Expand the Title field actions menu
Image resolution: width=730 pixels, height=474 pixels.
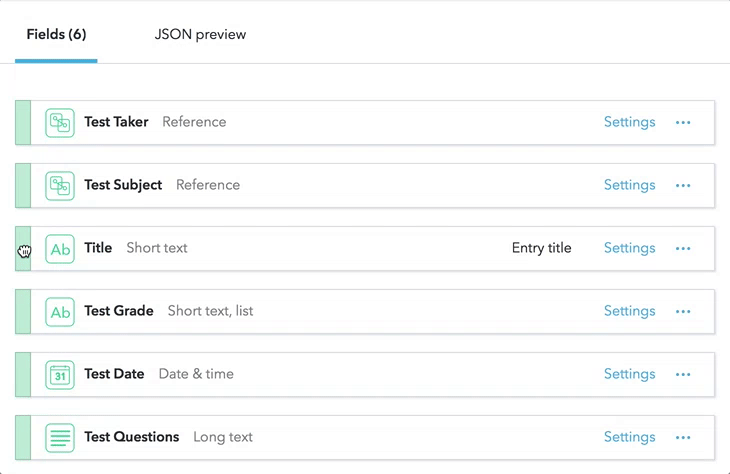[x=683, y=248]
